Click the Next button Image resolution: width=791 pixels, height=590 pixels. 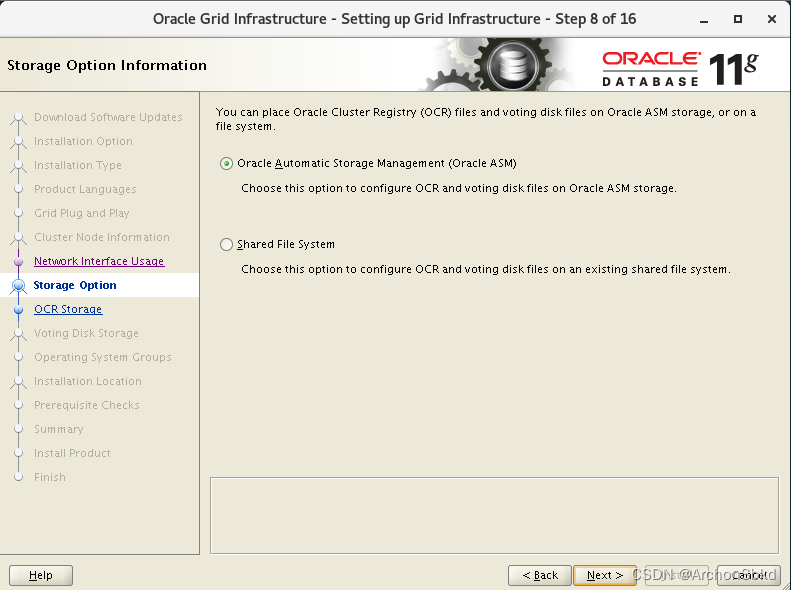pos(604,575)
